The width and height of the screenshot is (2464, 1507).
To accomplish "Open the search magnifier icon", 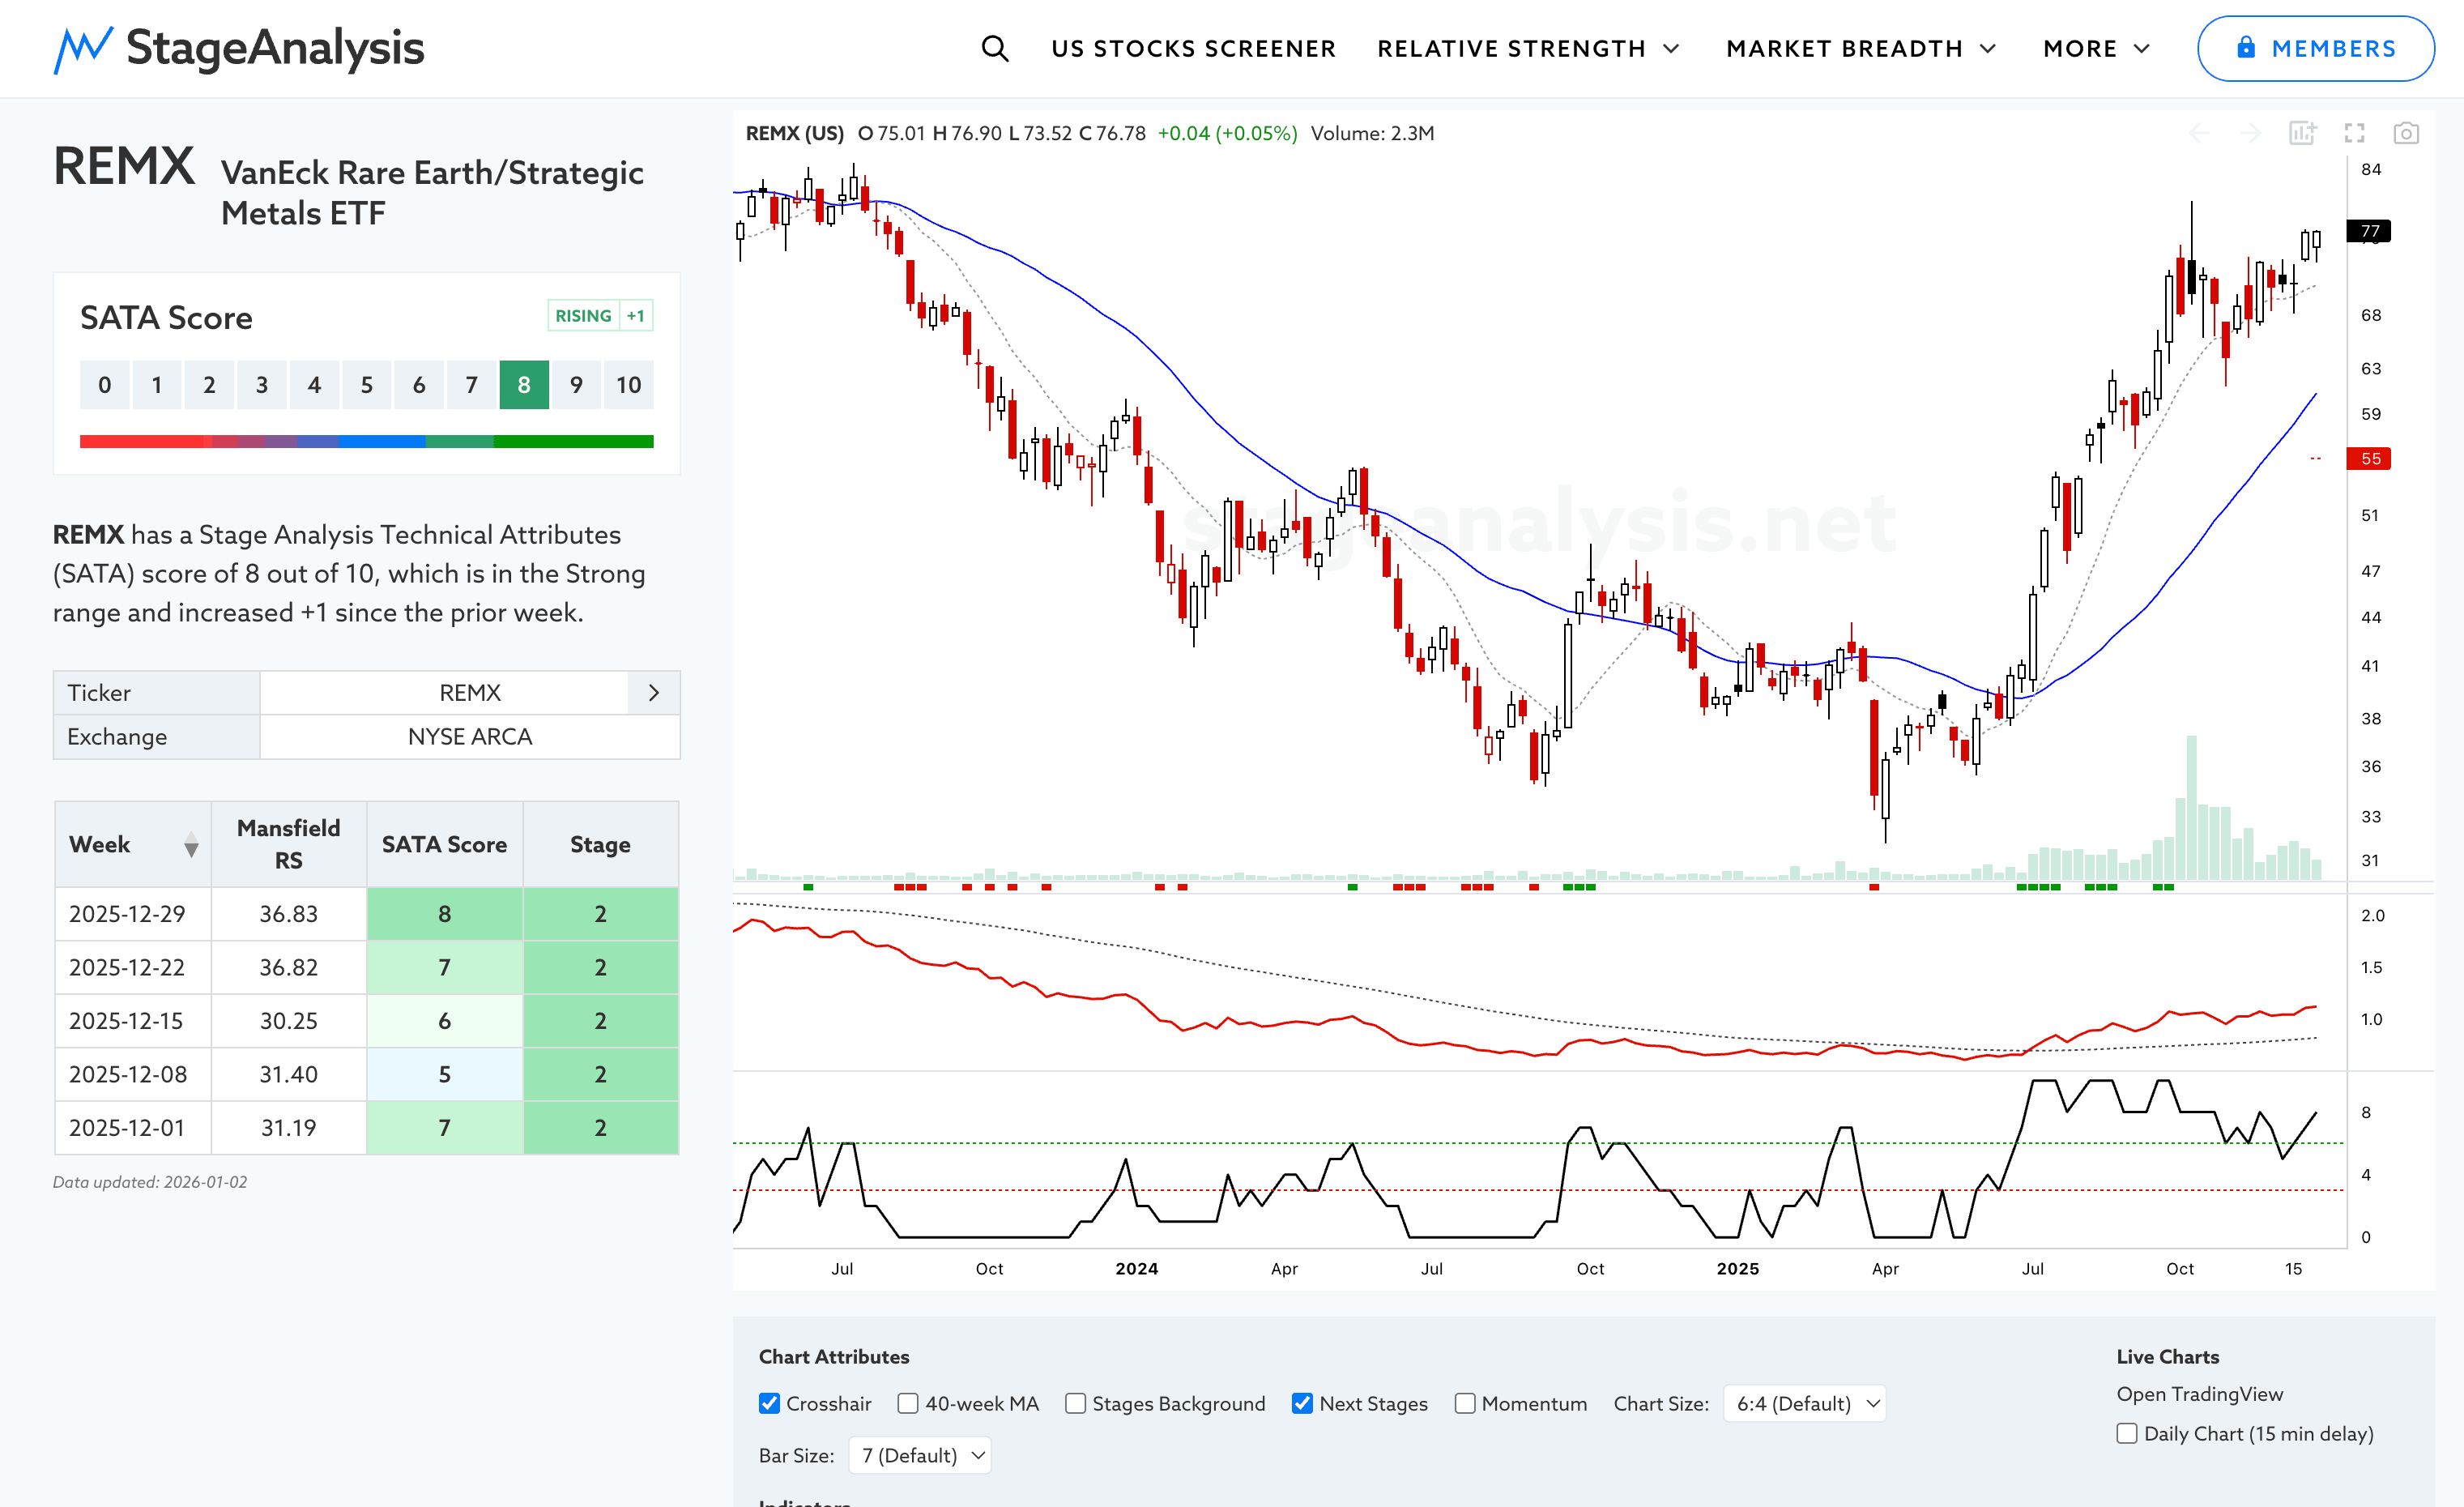I will pyautogui.click(x=994, y=48).
